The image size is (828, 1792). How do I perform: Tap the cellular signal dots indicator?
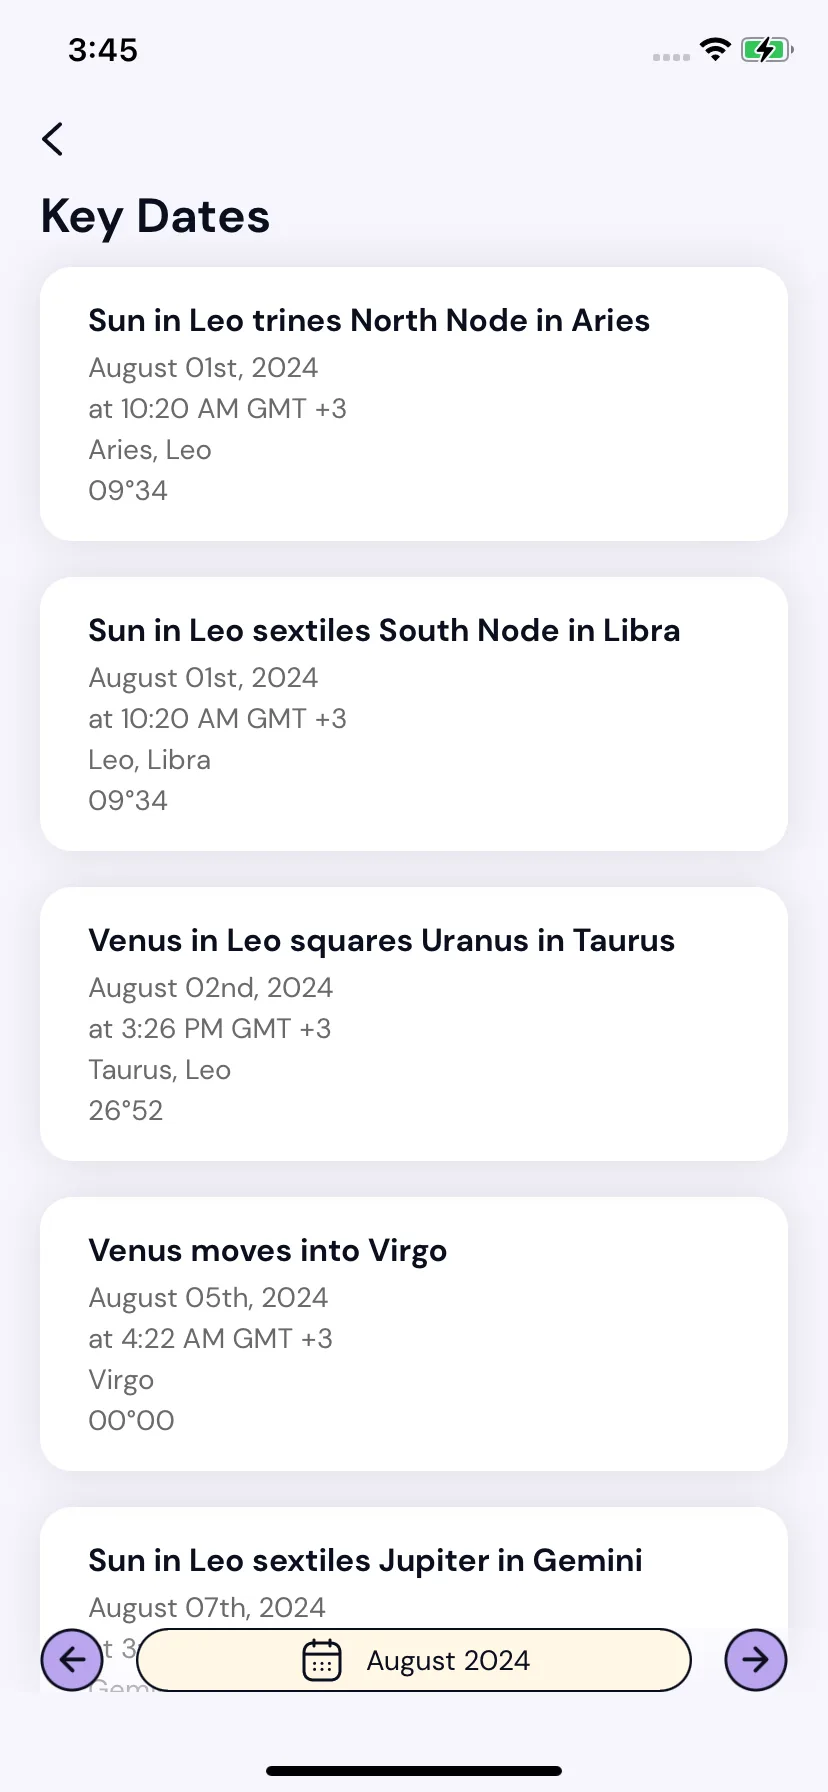671,57
